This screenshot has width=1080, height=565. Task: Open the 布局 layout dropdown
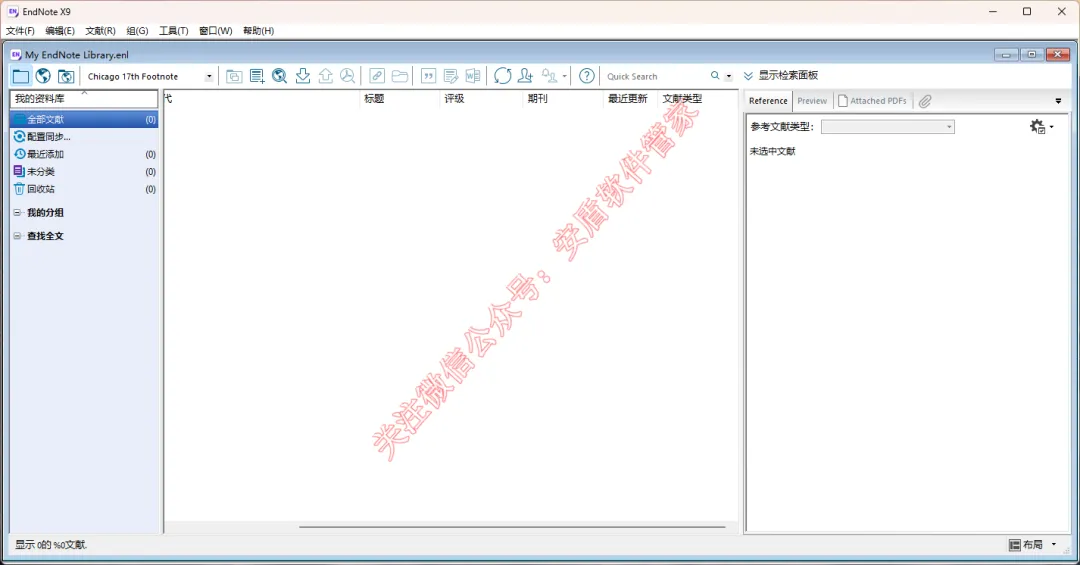[x=1032, y=545]
